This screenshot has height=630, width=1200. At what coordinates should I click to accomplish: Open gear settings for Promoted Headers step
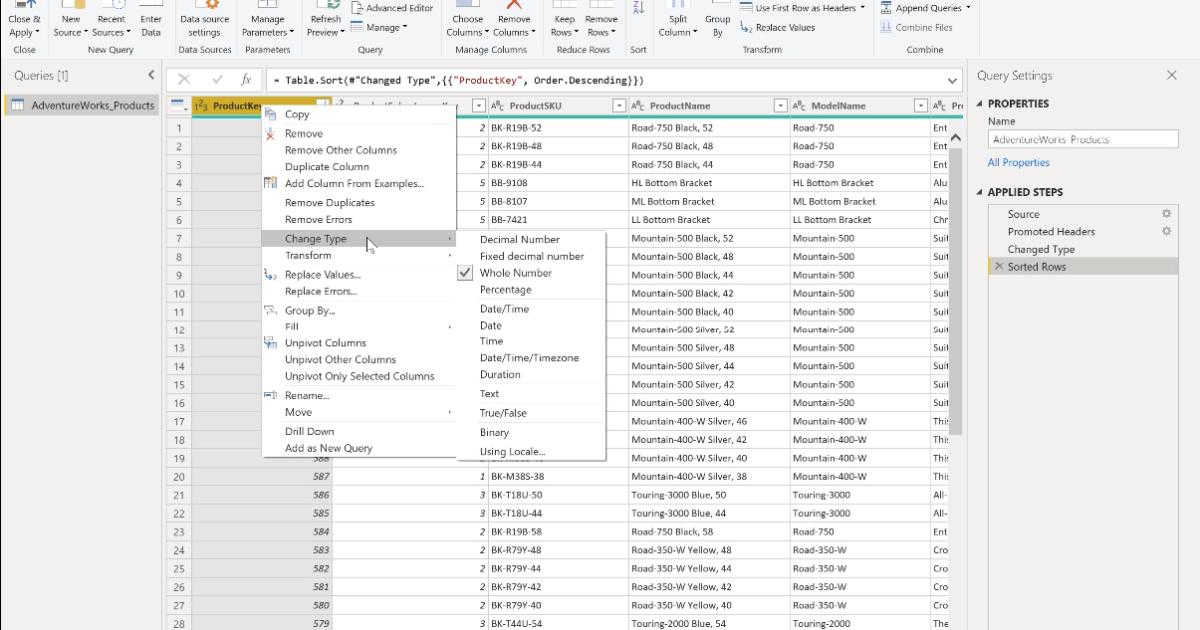pyautogui.click(x=1165, y=231)
